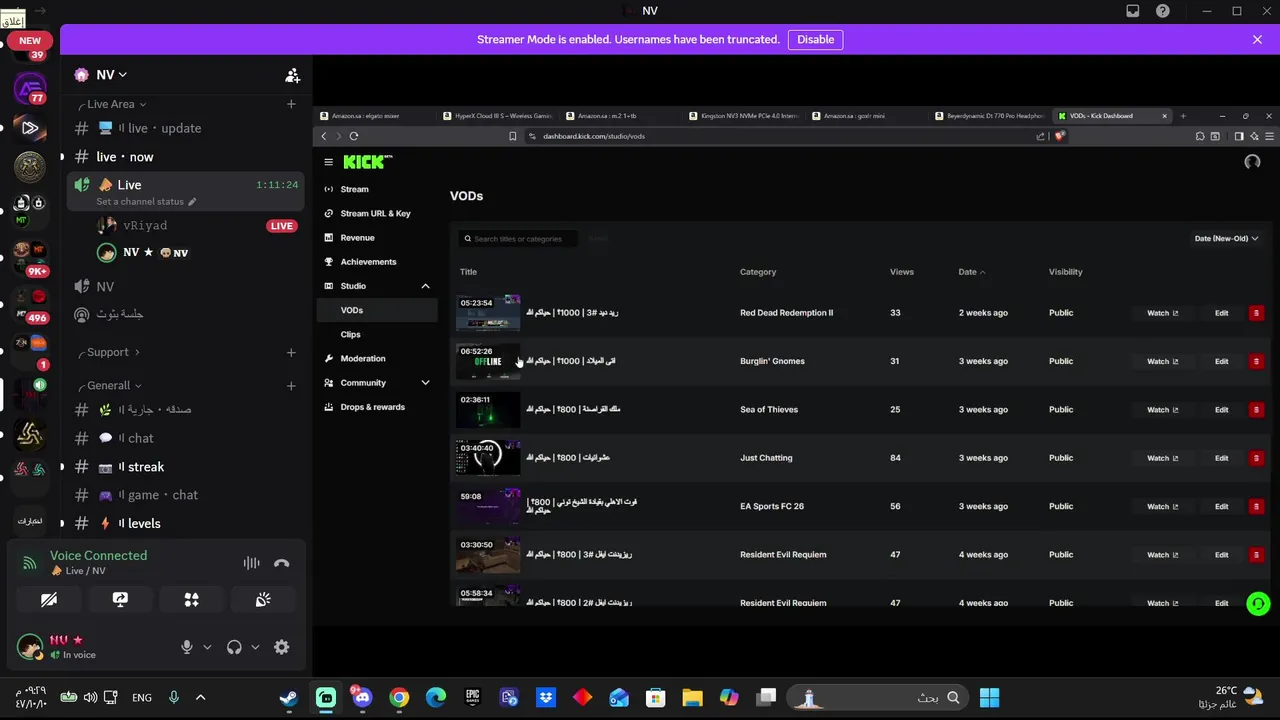1280x720 pixels.
Task: Open the green Kick support chat bubble
Action: click(1258, 603)
